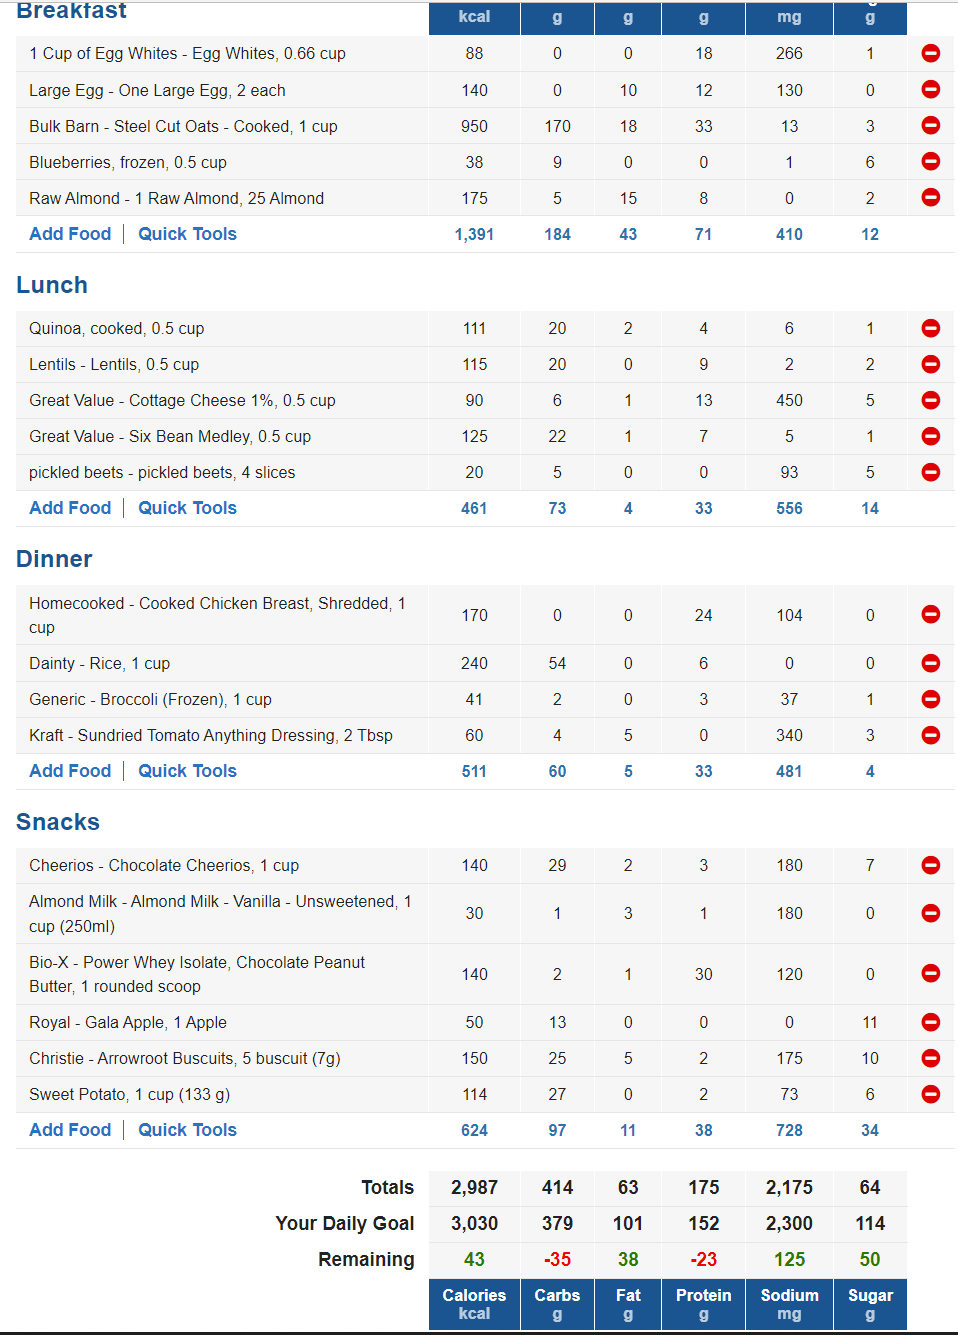
Task: Delete Quinoa entry from Lunch
Action: coord(930,328)
